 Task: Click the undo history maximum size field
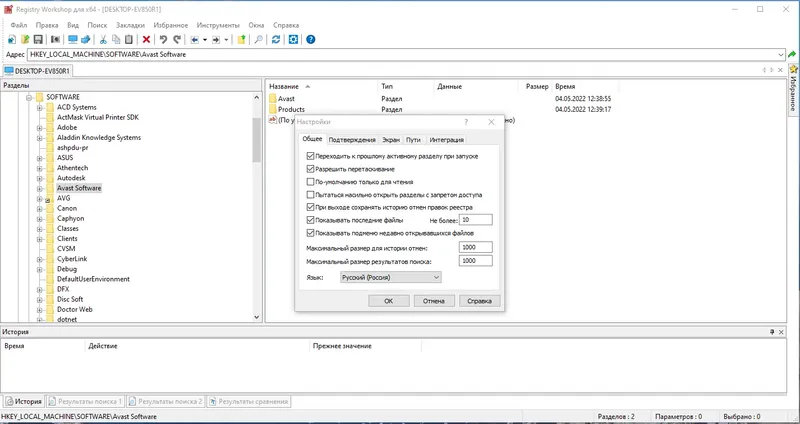point(476,247)
